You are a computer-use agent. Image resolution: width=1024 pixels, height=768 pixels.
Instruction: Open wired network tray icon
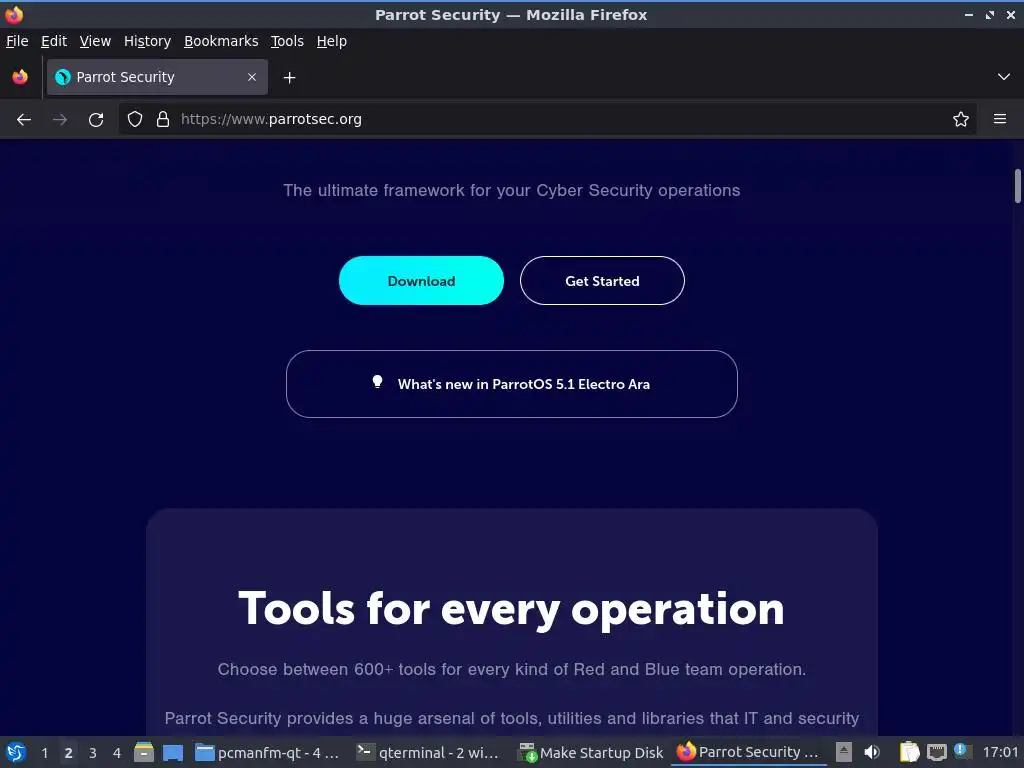click(x=936, y=752)
